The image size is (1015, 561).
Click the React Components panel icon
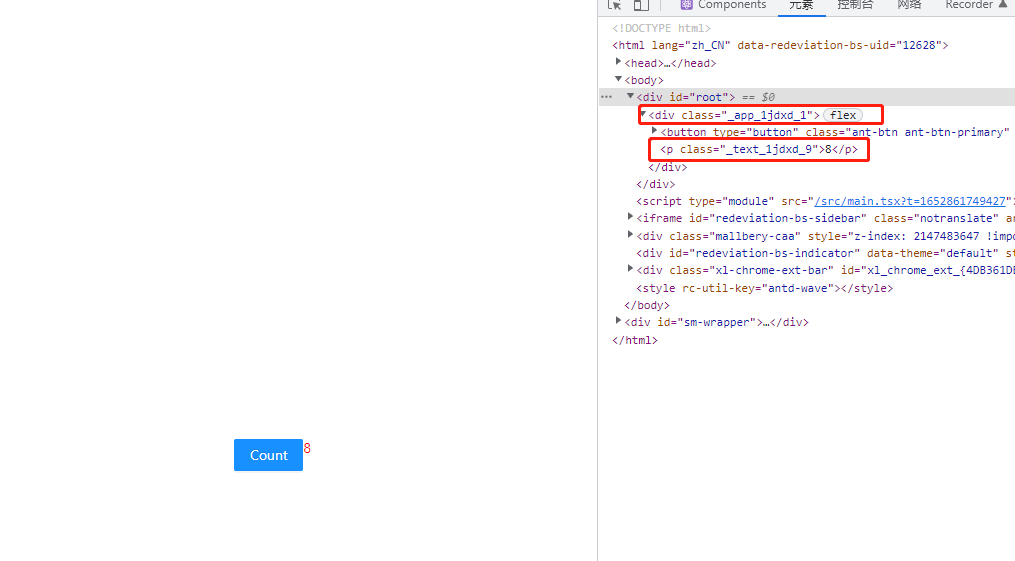[687, 5]
